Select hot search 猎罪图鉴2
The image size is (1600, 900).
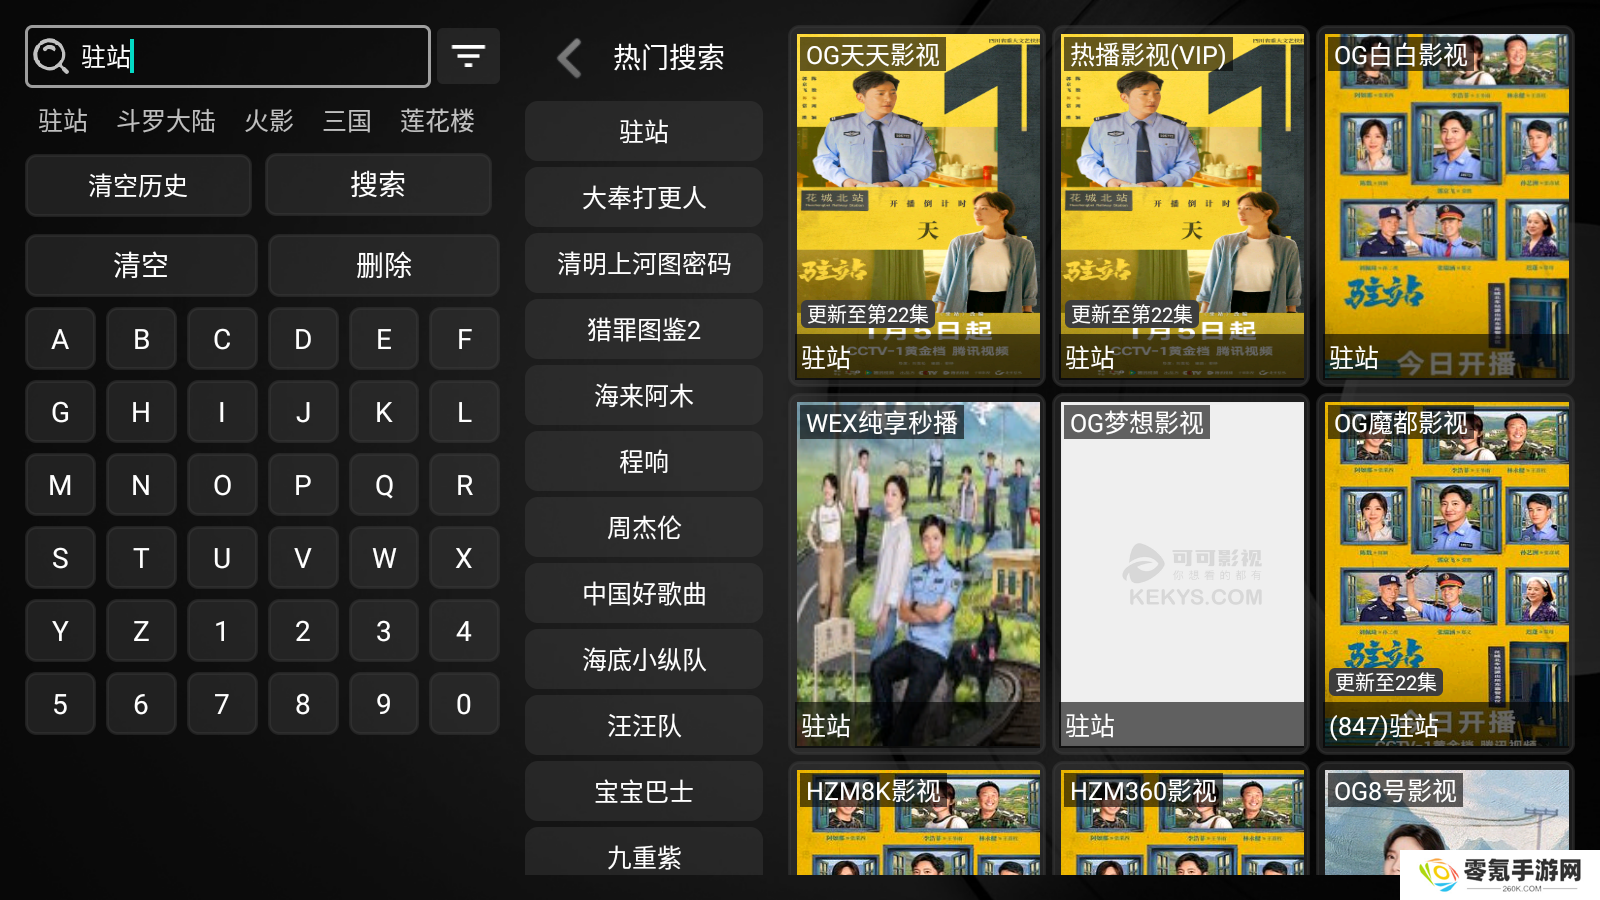644,329
